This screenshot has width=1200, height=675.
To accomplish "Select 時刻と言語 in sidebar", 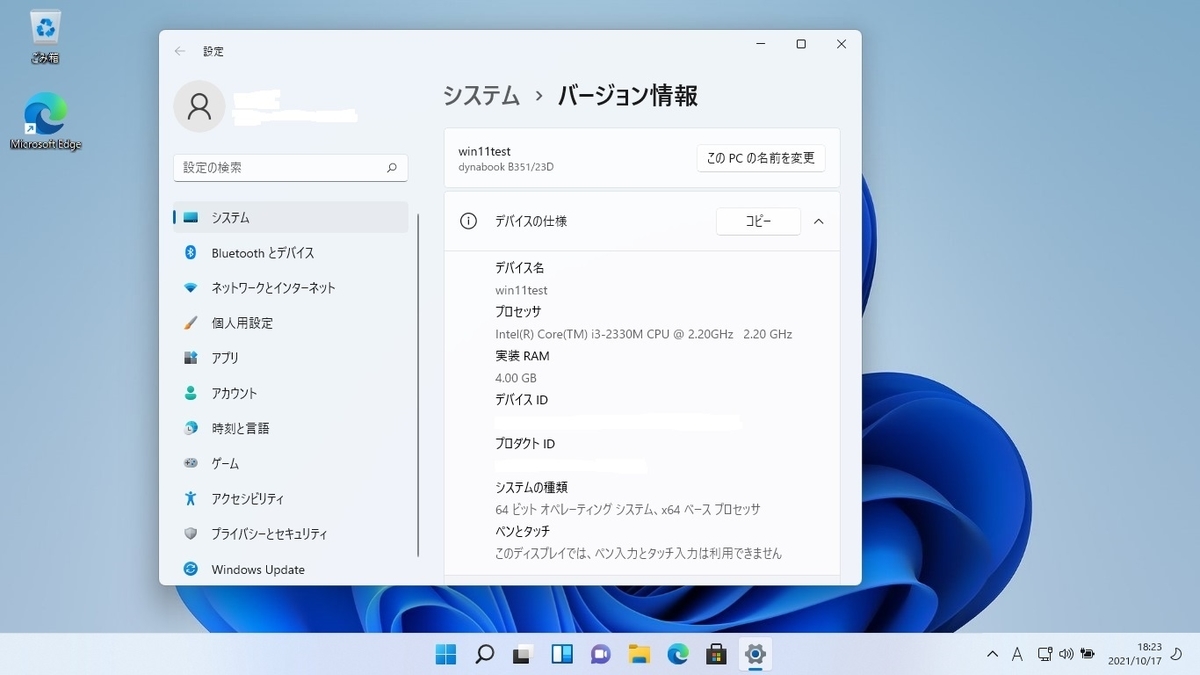I will pos(291,428).
